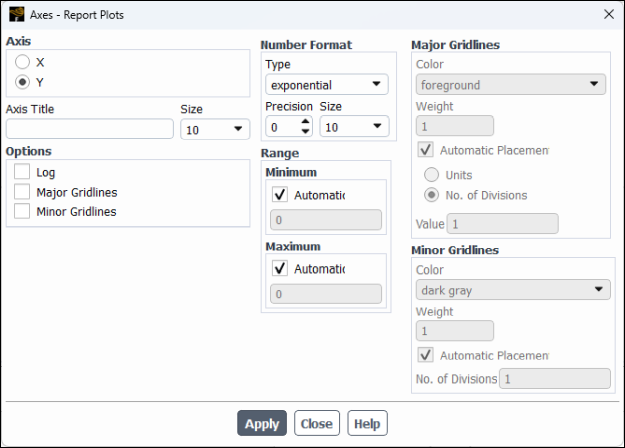Check the Minor Gridlines option
The height and width of the screenshot is (448, 625).
tap(23, 211)
